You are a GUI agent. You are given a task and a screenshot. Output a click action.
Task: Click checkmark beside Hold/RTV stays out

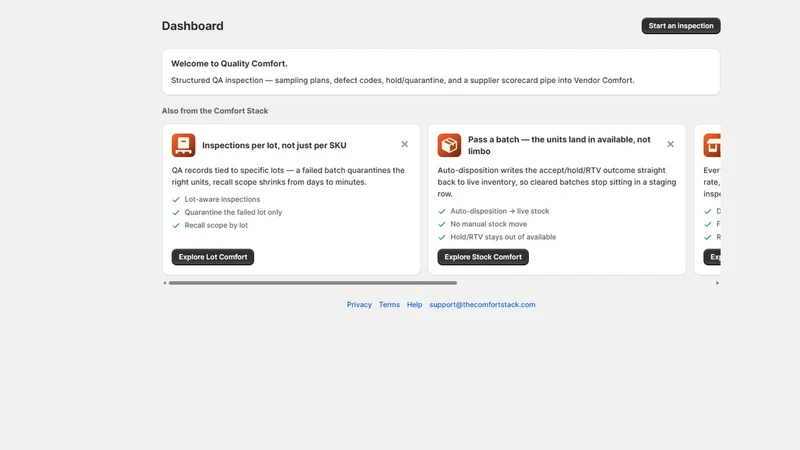[x=442, y=237]
